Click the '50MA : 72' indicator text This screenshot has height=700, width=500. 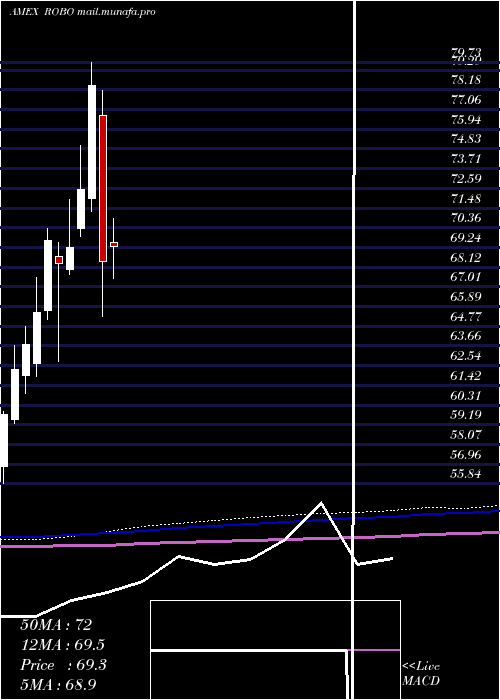coord(56,625)
